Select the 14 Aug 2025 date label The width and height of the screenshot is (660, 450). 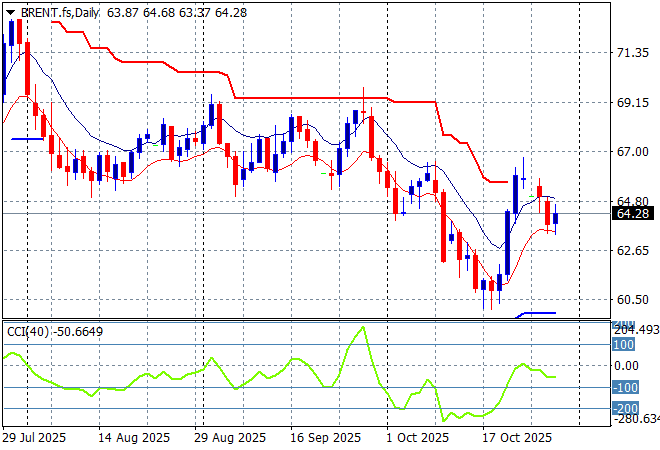[x=134, y=438]
